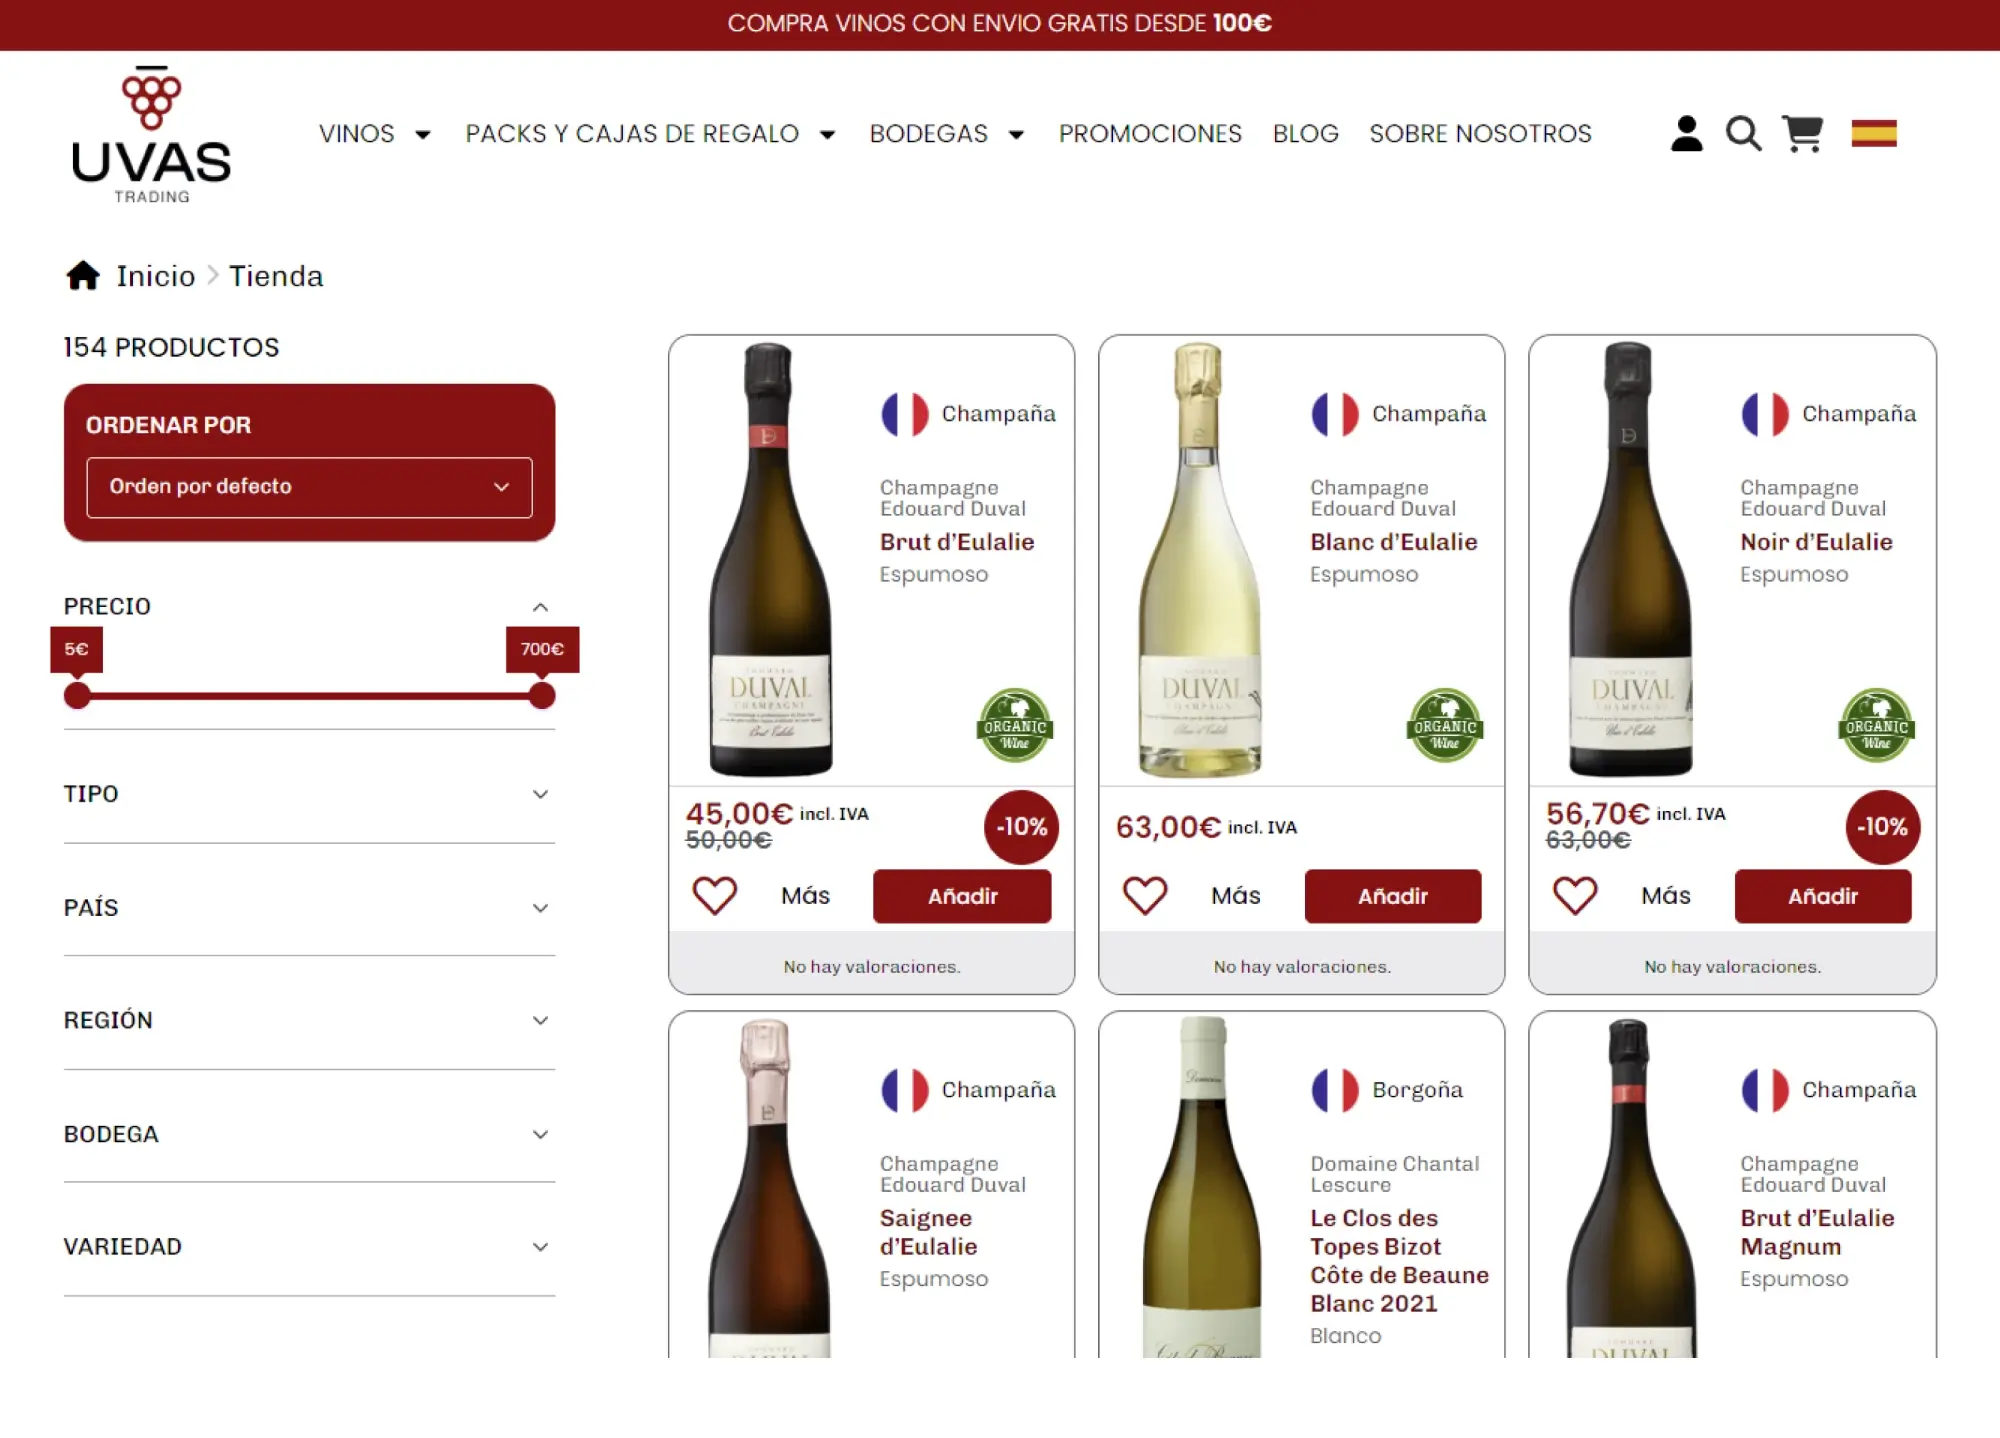Click 'Más' under Blanc d'Eulalie

click(1235, 896)
